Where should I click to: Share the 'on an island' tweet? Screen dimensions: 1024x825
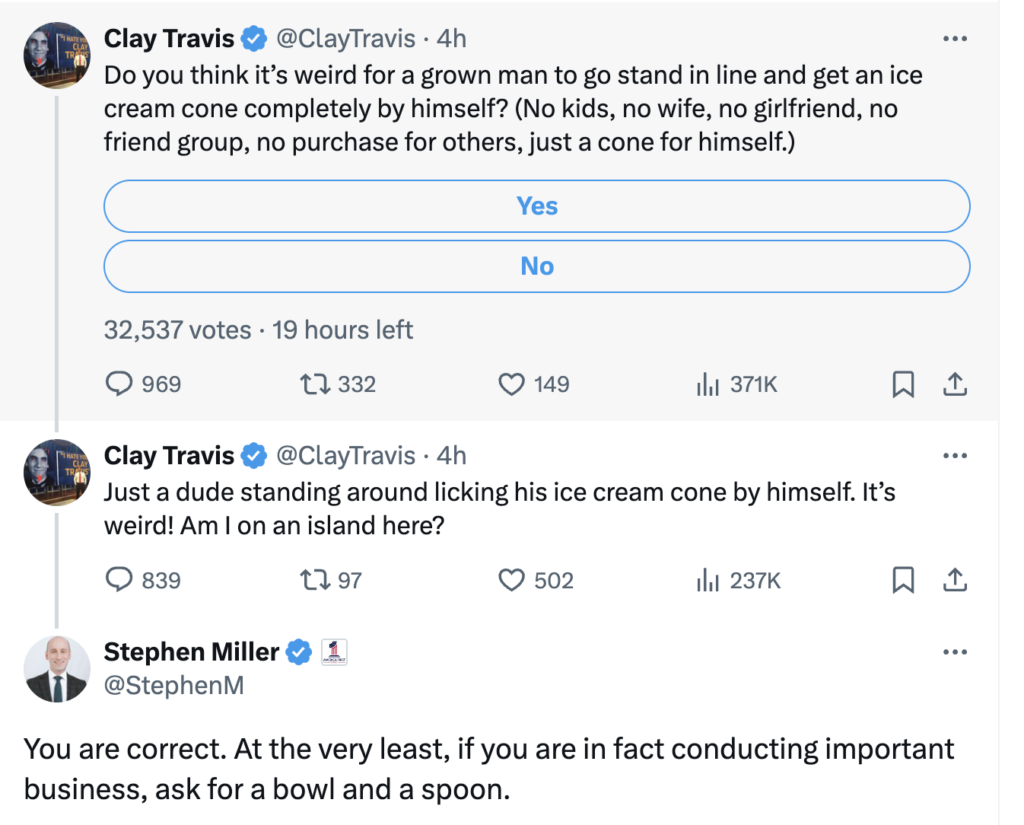coord(954,580)
